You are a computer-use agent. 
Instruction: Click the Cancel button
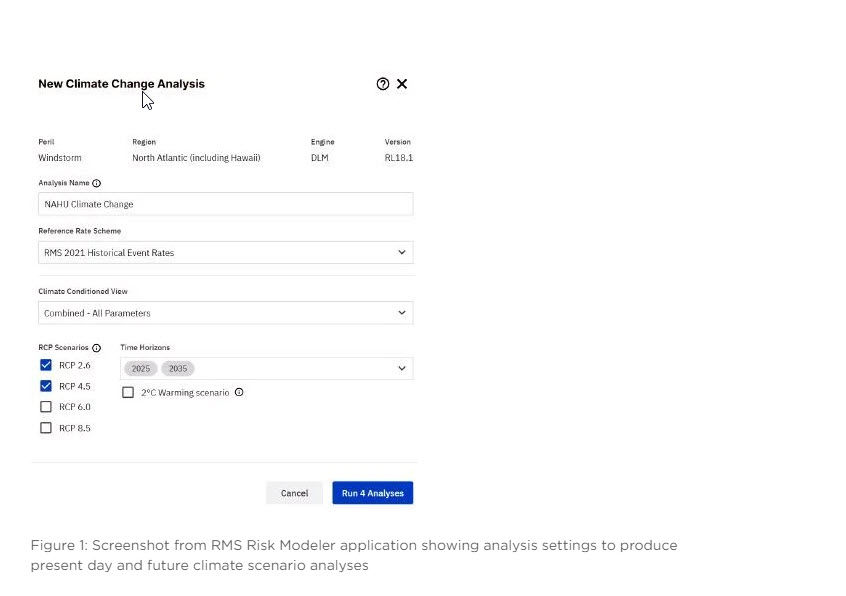[x=295, y=493]
